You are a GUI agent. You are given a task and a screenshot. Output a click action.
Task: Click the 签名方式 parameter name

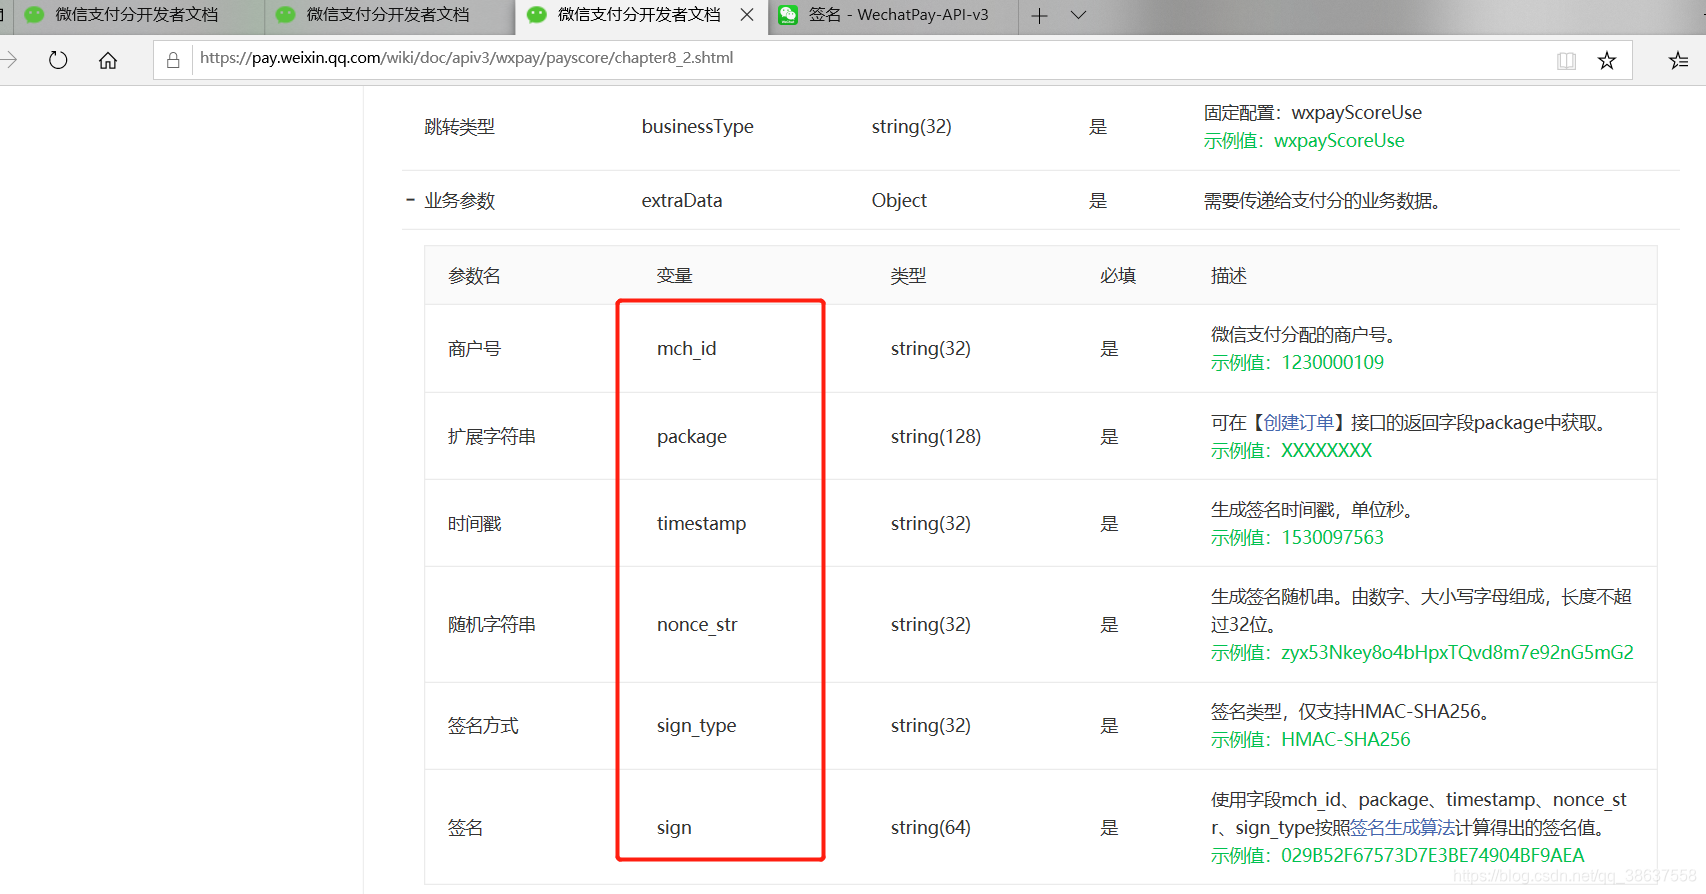click(x=483, y=726)
